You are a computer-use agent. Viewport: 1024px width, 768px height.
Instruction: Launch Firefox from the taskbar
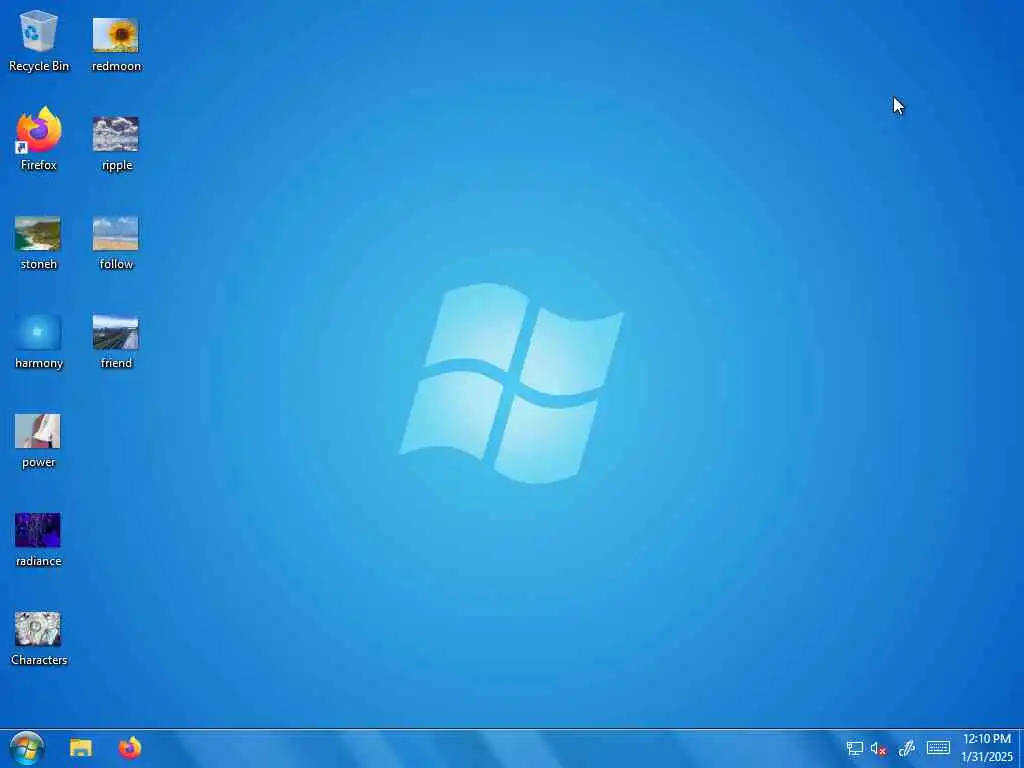pyautogui.click(x=130, y=748)
